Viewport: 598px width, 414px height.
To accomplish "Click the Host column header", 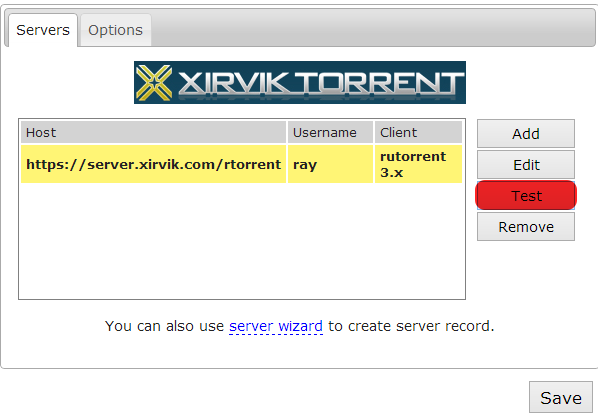I will [153, 132].
